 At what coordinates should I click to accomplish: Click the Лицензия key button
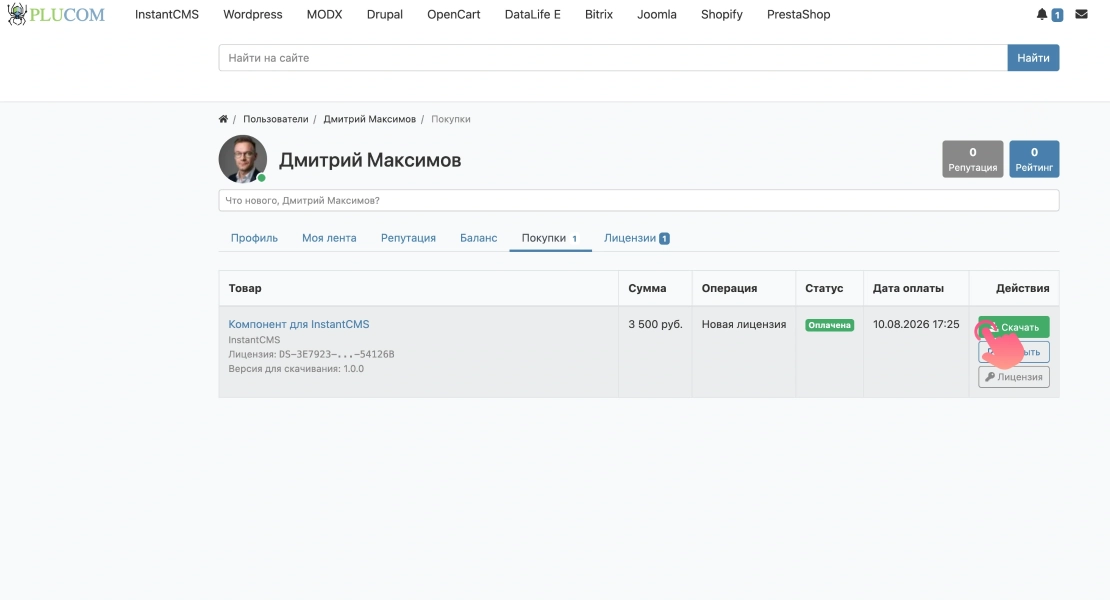[x=1014, y=376]
